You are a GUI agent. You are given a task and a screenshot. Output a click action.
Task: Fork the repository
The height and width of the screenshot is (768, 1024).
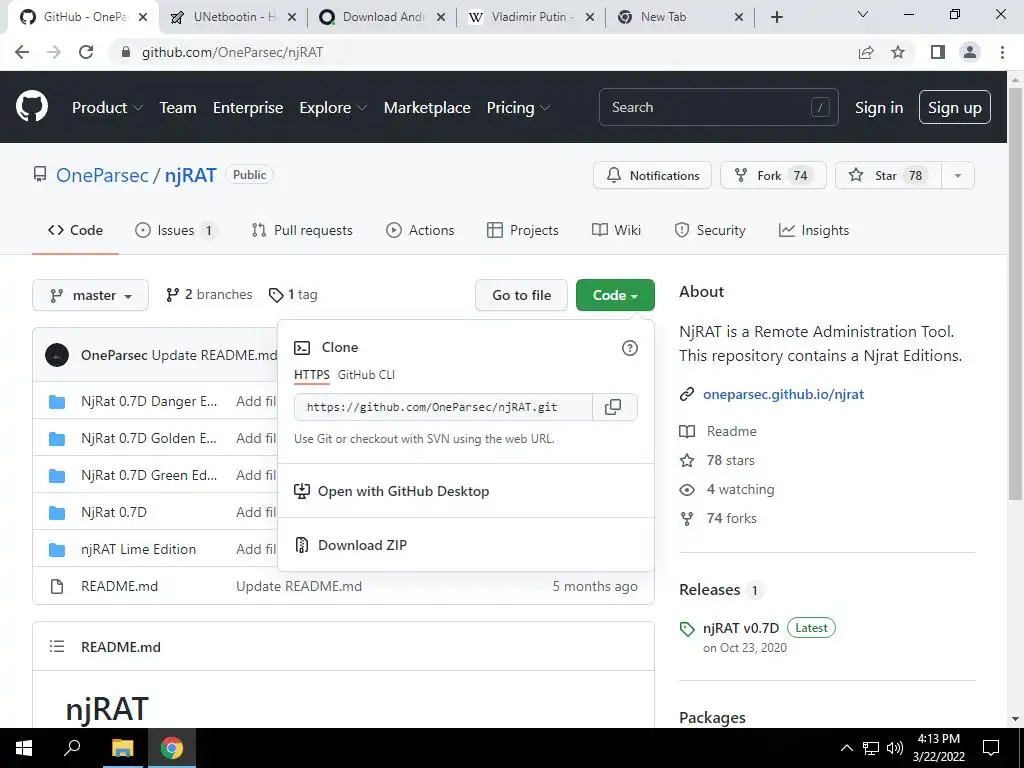tap(773, 175)
